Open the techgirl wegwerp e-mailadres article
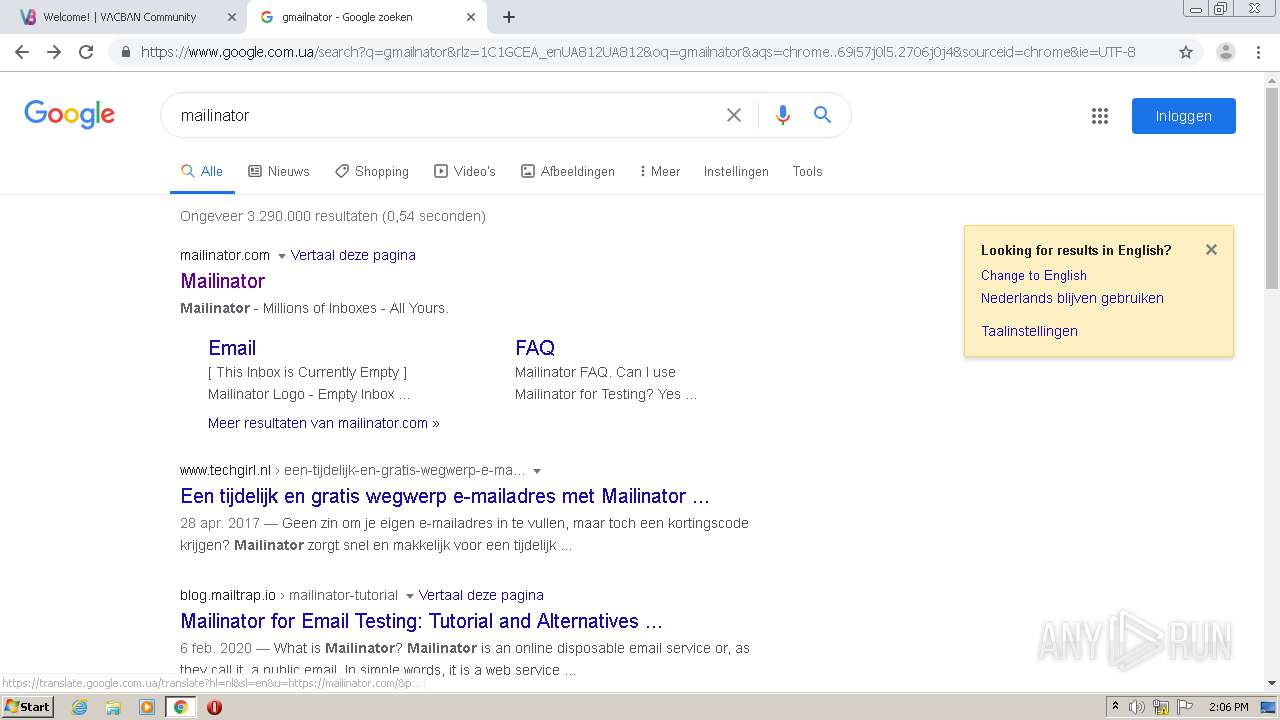The height and width of the screenshot is (720, 1280). pos(445,496)
